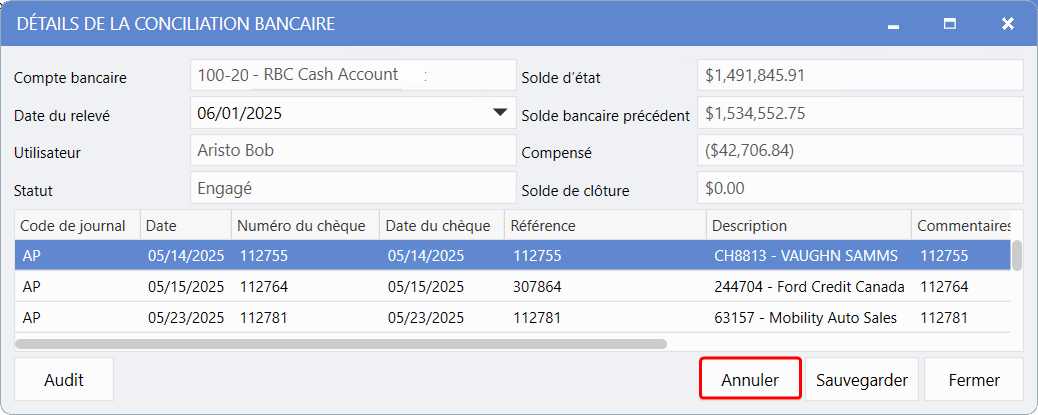
Task: Open the Audit view
Action: point(64,380)
